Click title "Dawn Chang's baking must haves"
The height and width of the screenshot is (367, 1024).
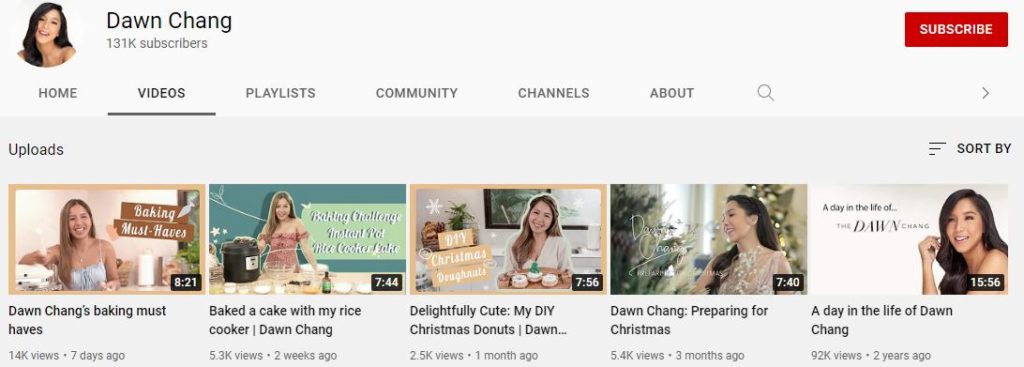tap(88, 320)
